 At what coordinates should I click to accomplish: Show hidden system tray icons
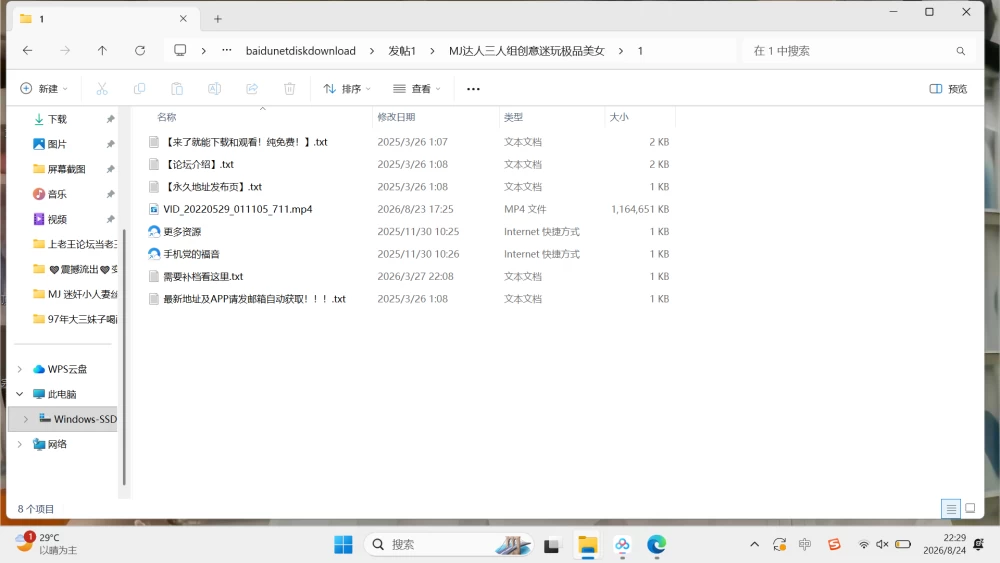(754, 544)
